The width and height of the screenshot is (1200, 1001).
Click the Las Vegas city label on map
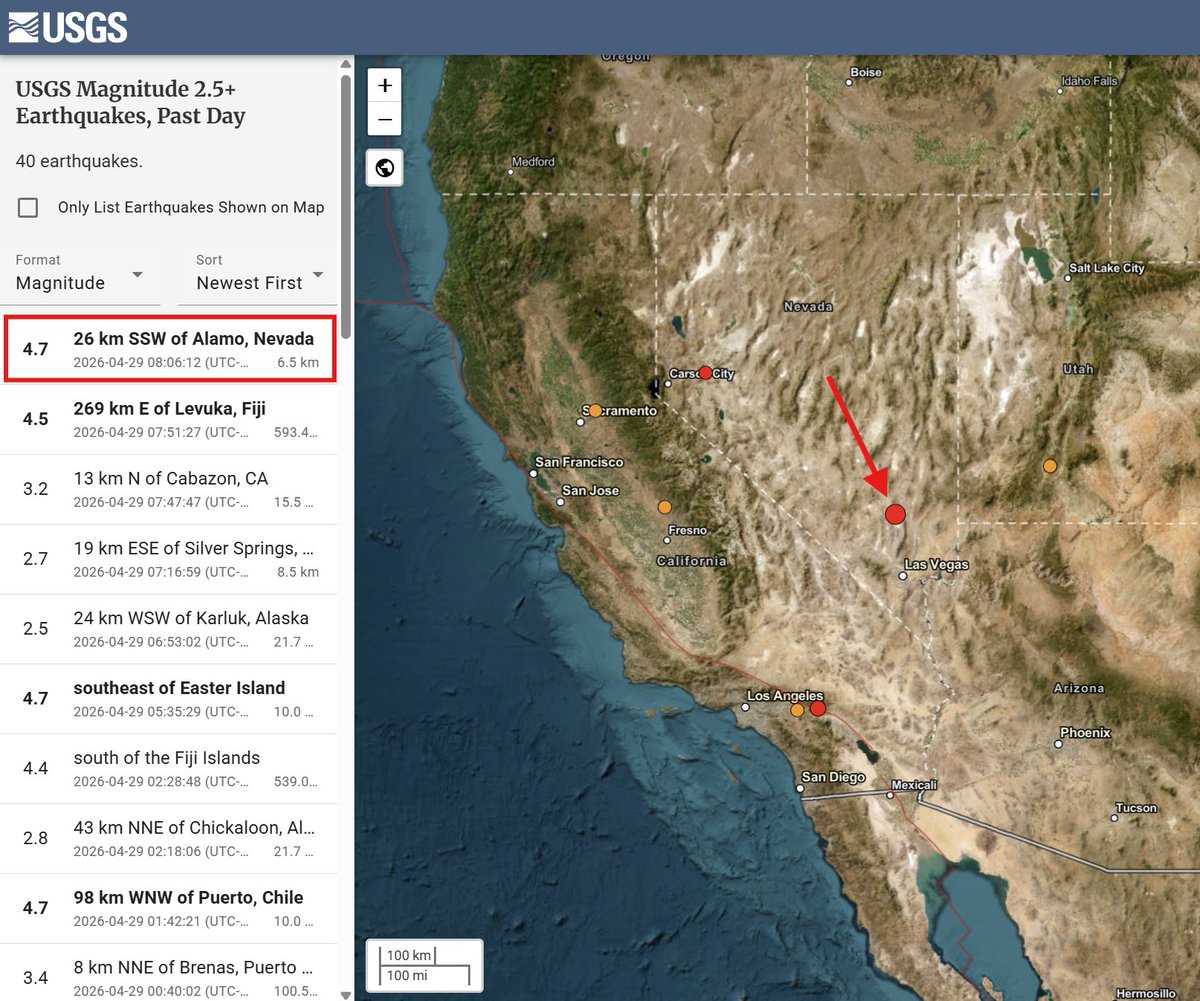click(x=936, y=565)
